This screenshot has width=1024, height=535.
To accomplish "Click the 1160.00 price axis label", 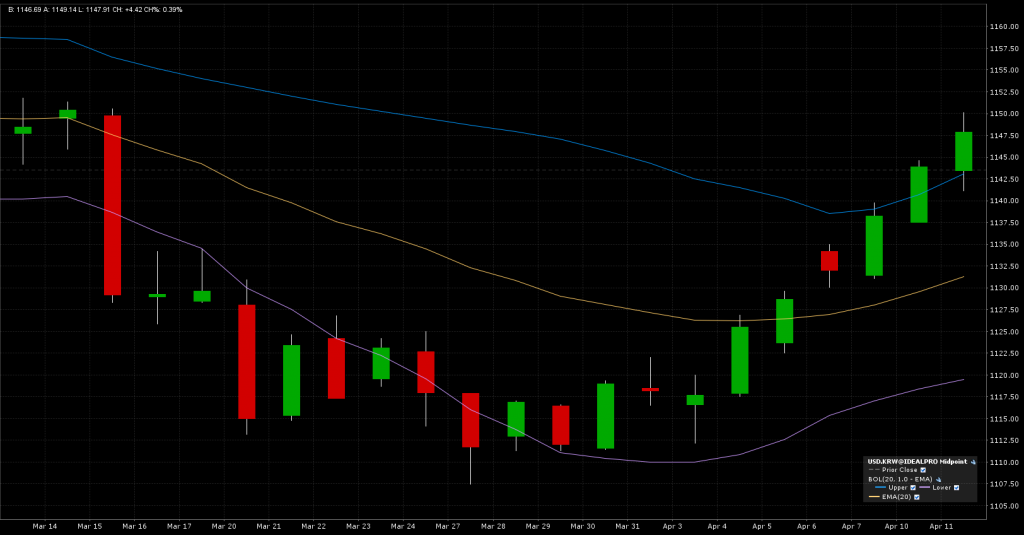I will (x=1004, y=27).
